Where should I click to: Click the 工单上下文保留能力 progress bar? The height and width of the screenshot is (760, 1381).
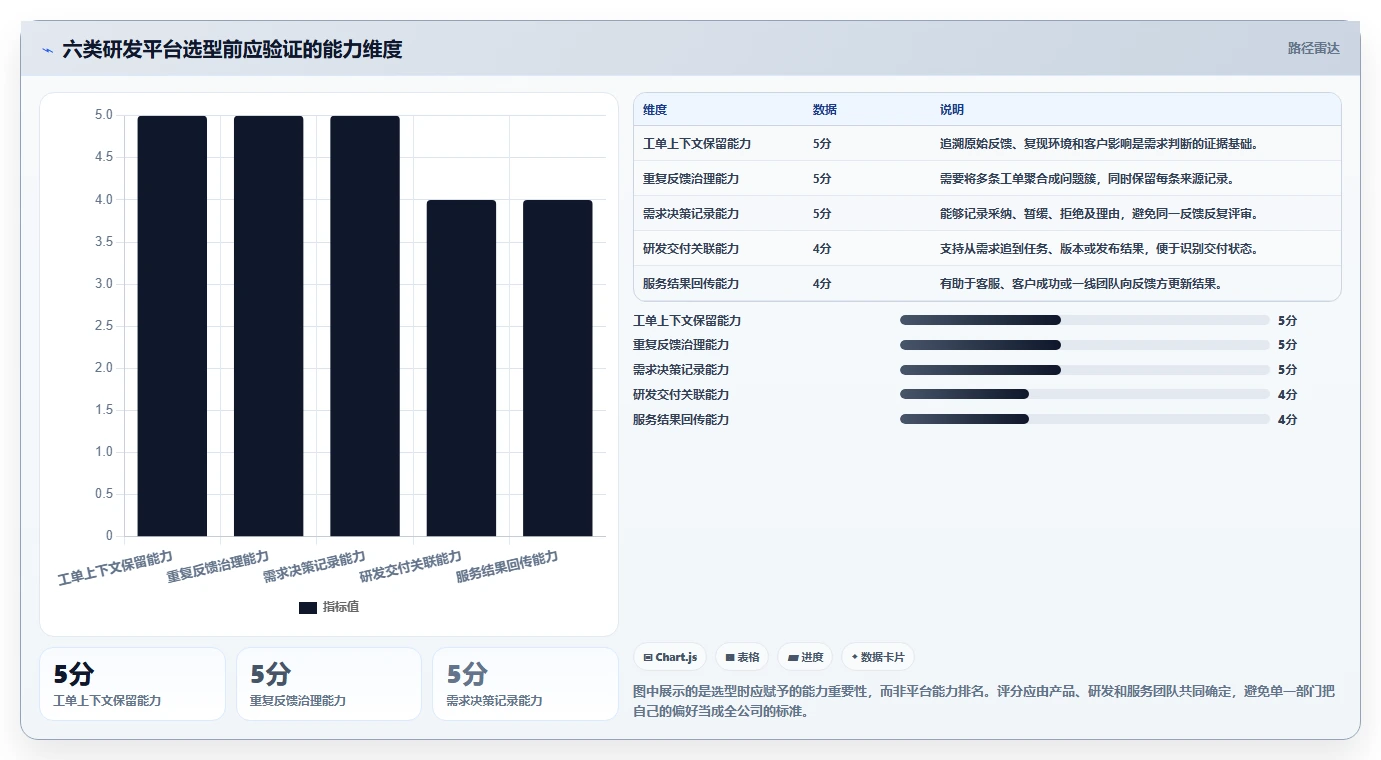(1084, 320)
